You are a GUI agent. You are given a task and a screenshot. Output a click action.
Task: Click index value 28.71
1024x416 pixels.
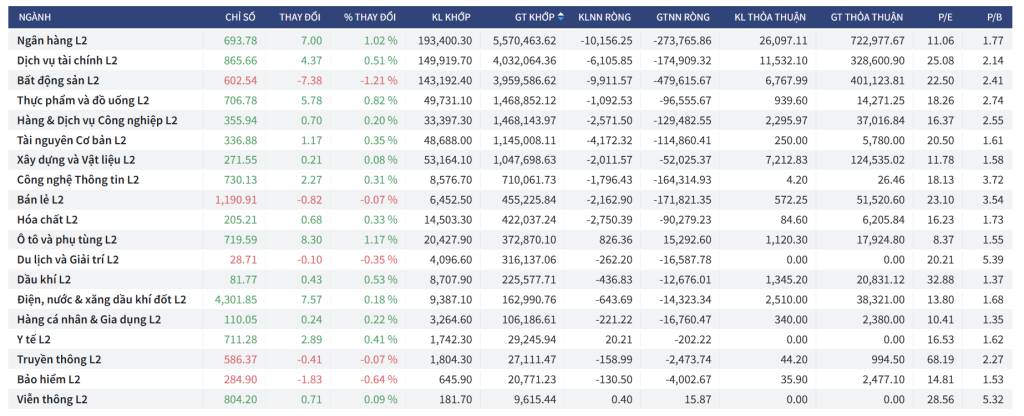(245, 260)
